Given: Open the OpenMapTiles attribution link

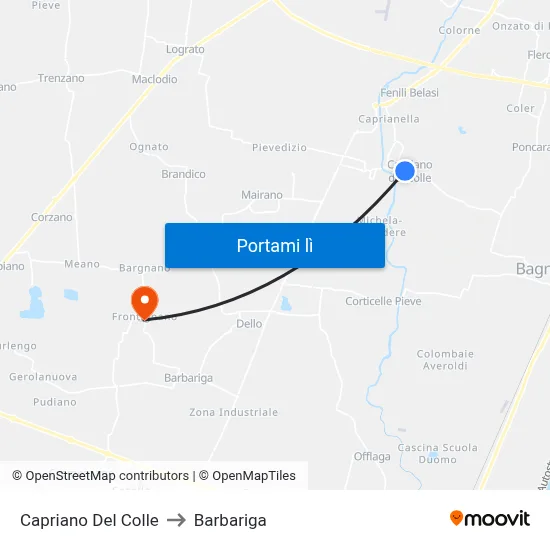Looking at the screenshot, I should coord(247,476).
